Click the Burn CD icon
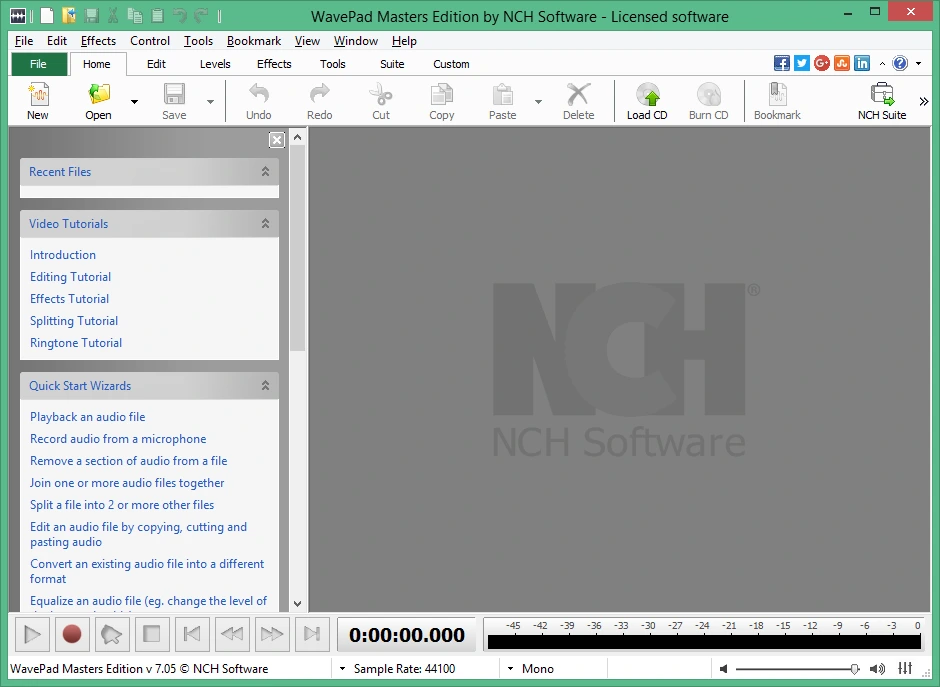940x687 pixels. click(x=709, y=95)
